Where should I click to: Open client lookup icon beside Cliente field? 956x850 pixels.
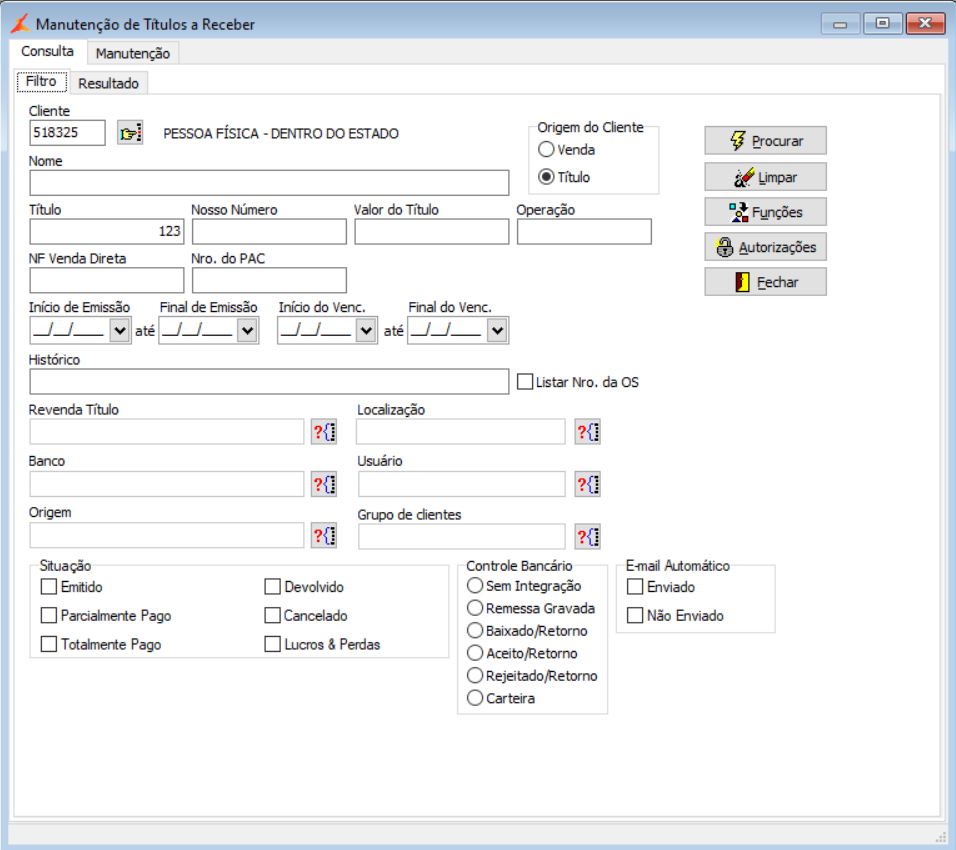[x=130, y=132]
